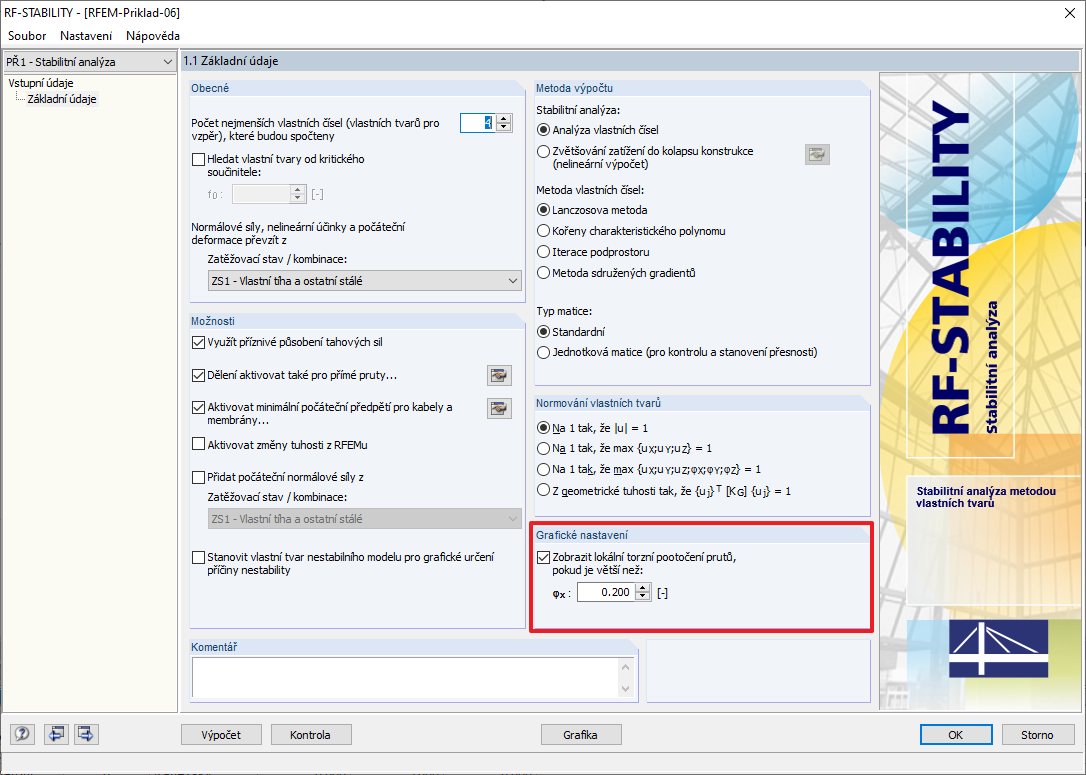Open the help question mark icon
This screenshot has width=1086, height=775.
pos(21,734)
